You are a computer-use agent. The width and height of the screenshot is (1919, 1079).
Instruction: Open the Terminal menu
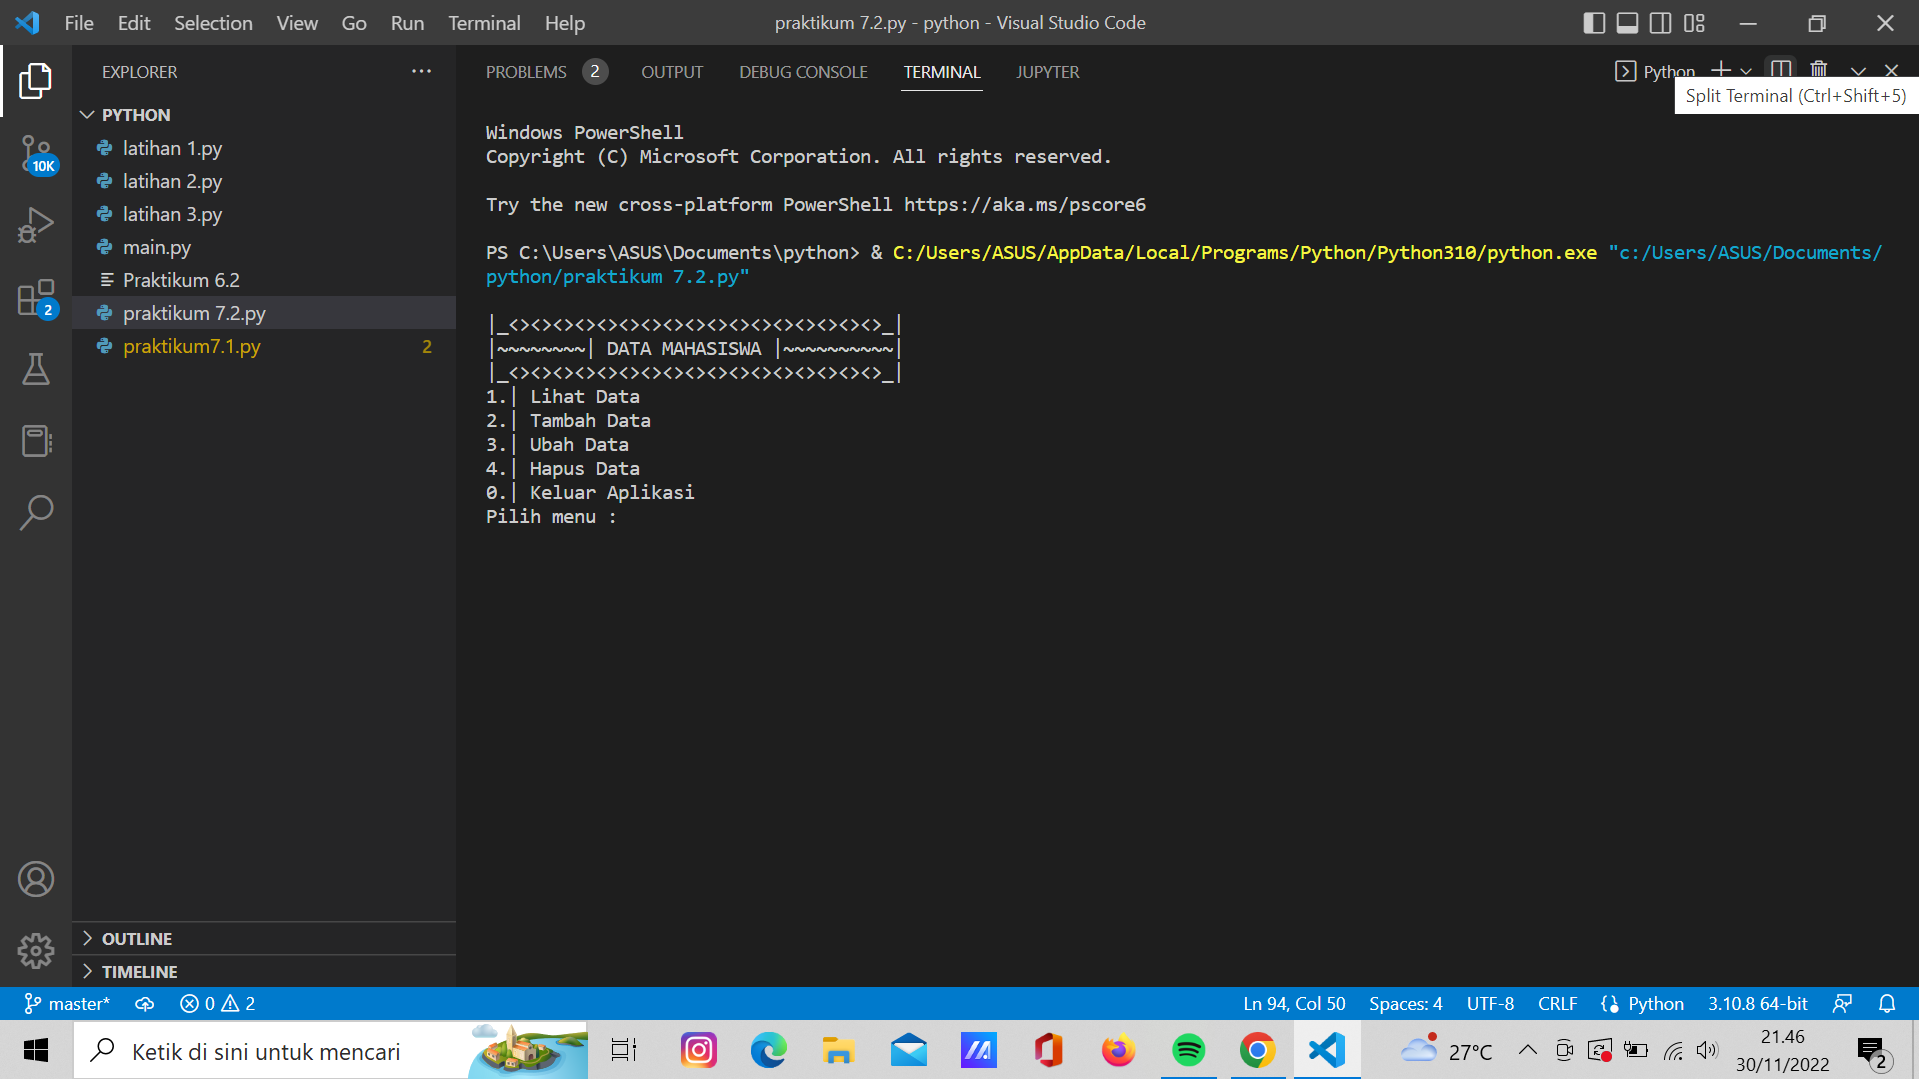click(x=484, y=22)
